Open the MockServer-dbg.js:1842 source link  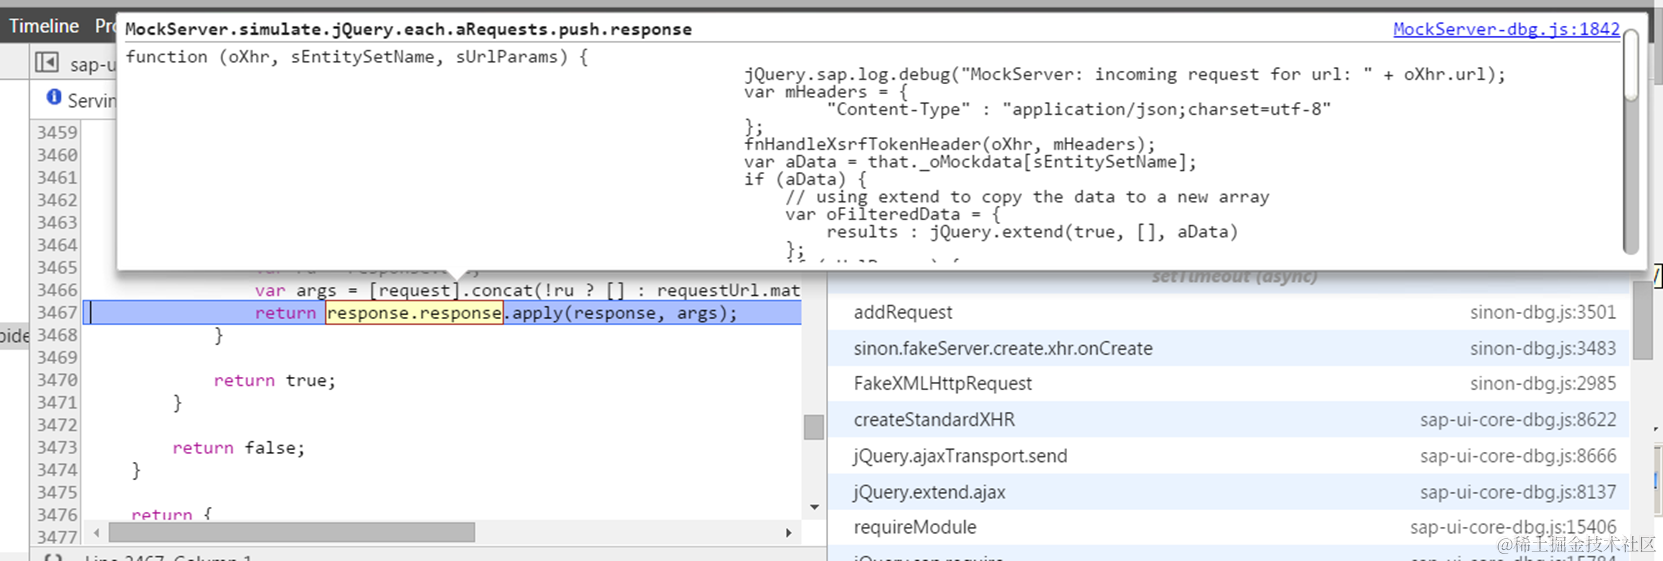[1506, 29]
